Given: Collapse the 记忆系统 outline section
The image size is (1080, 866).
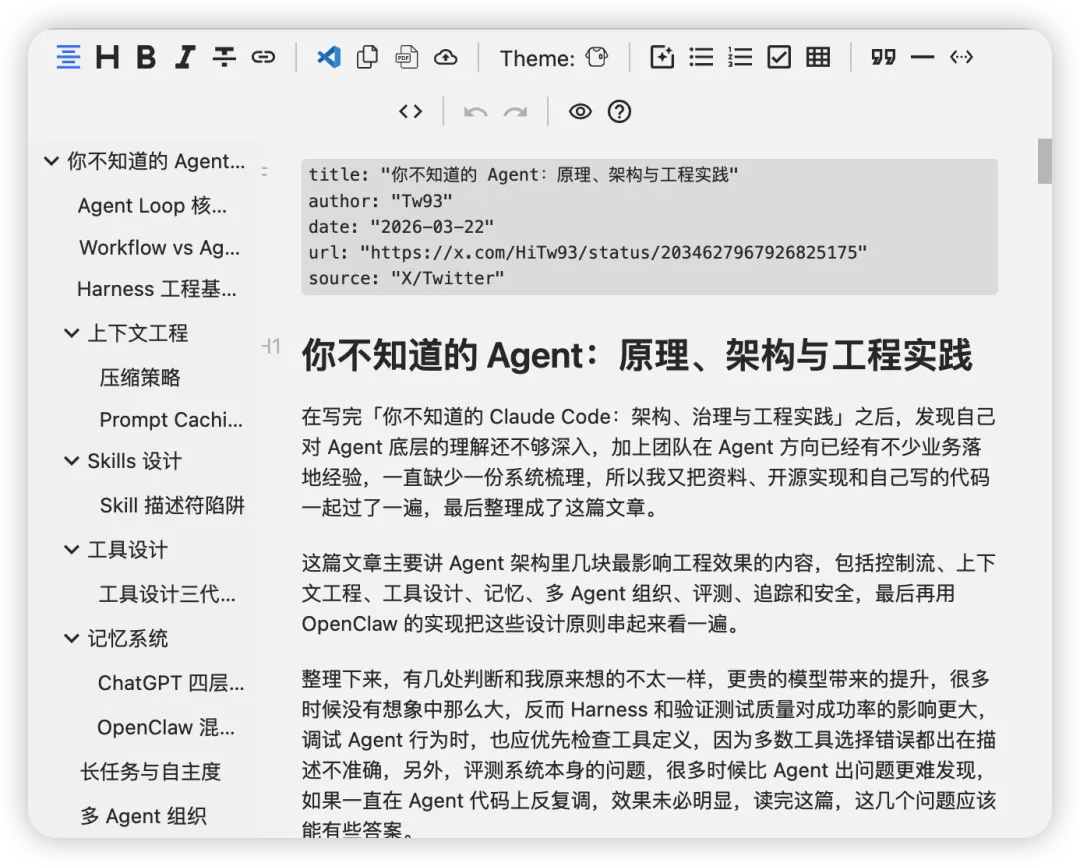Looking at the screenshot, I should click(x=70, y=638).
